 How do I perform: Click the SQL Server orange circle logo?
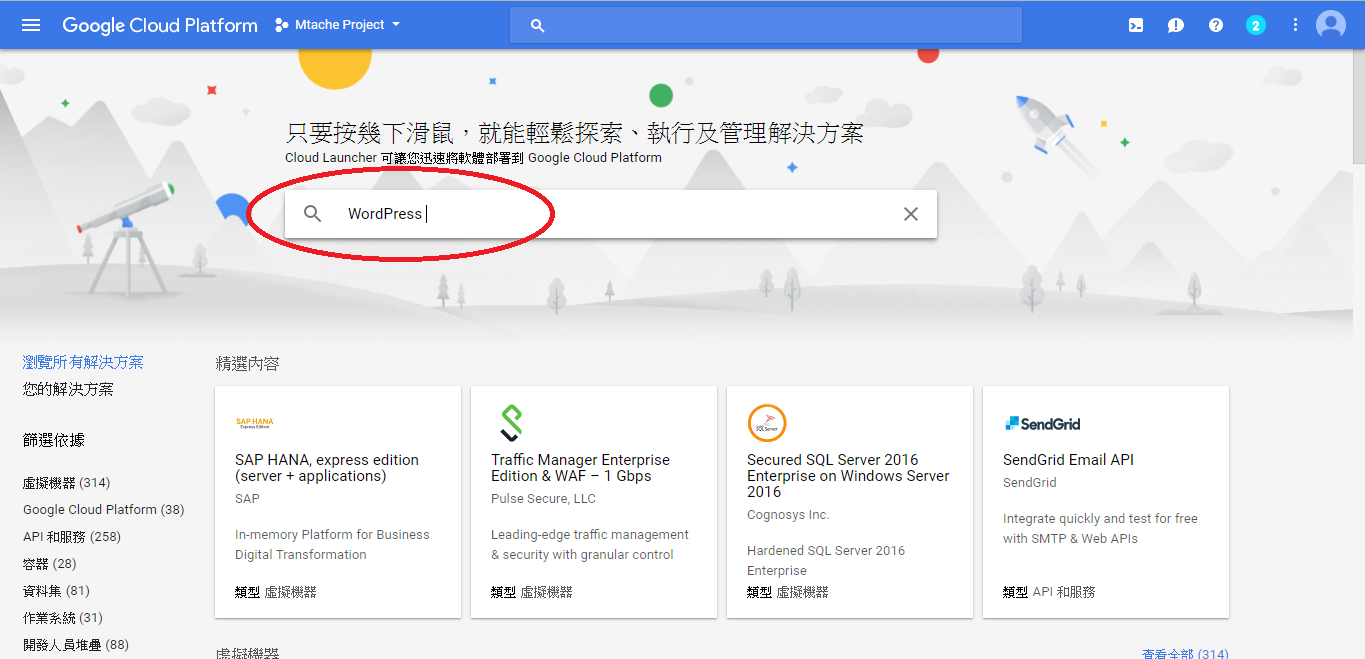(x=767, y=423)
